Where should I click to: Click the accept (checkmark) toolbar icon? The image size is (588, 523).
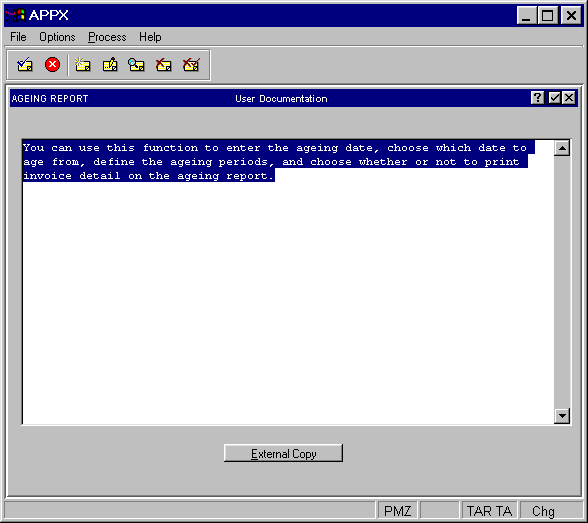[x=25, y=65]
